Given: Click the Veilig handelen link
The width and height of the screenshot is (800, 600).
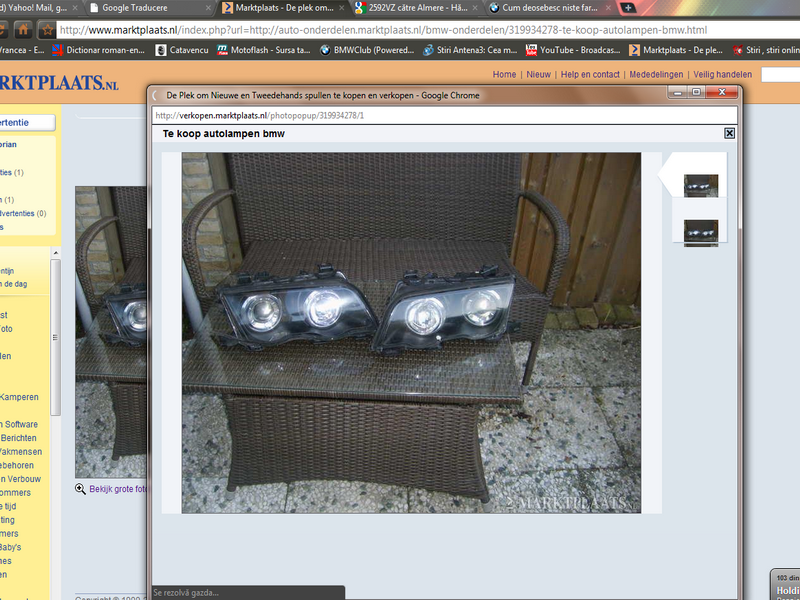Looking at the screenshot, I should 722,75.
